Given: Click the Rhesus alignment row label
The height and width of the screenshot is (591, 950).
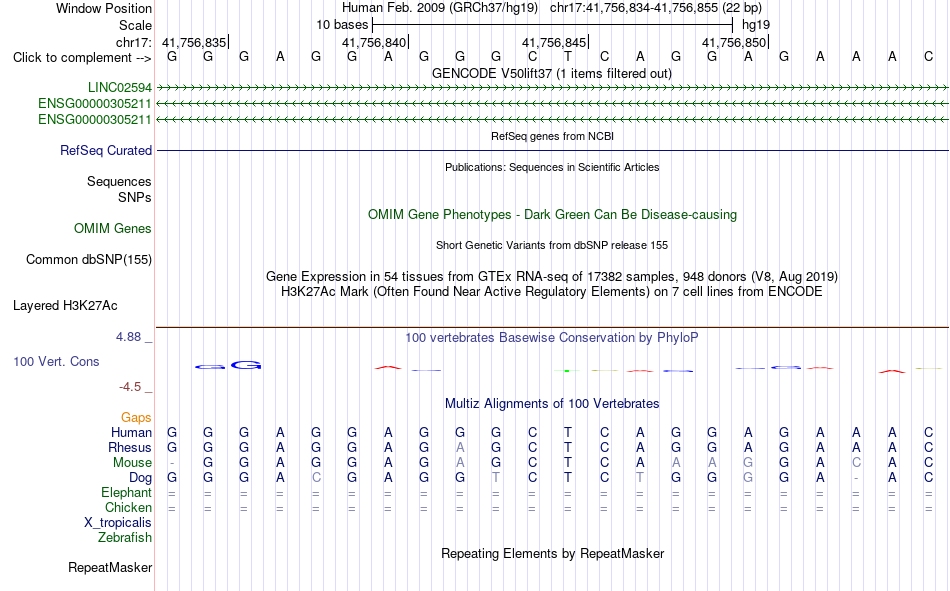Looking at the screenshot, I should (x=130, y=447).
